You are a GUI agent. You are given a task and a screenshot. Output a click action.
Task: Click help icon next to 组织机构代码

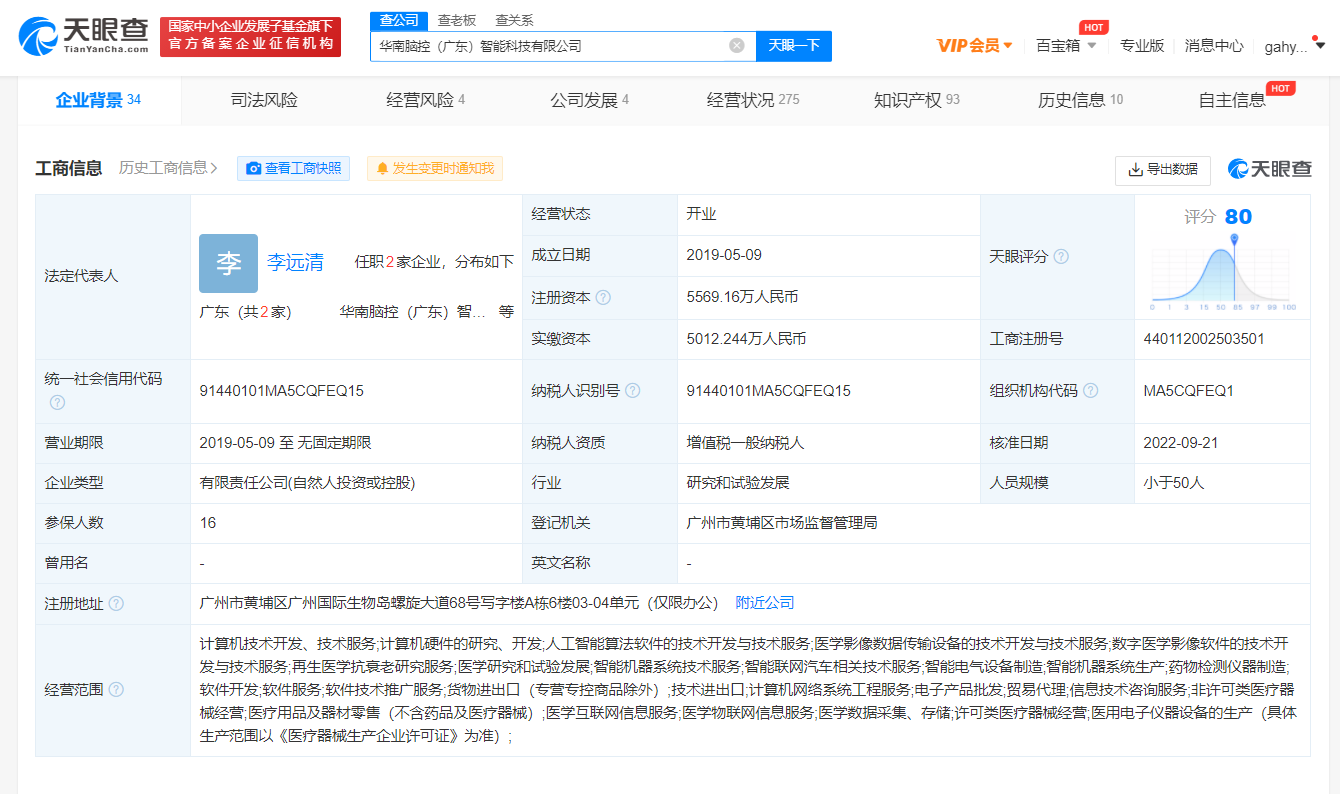(x=1090, y=391)
